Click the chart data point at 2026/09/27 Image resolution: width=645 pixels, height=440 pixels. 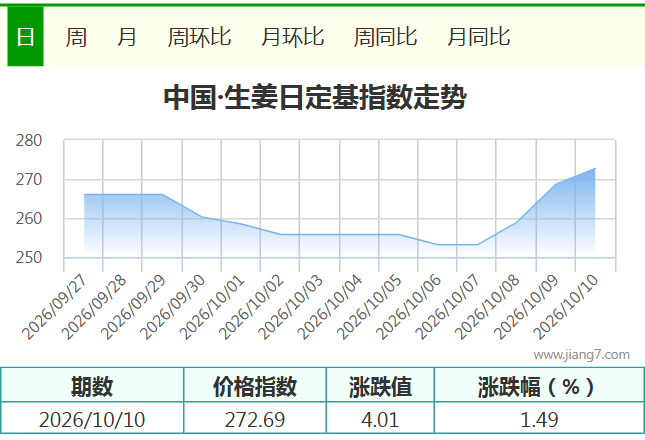(x=84, y=194)
